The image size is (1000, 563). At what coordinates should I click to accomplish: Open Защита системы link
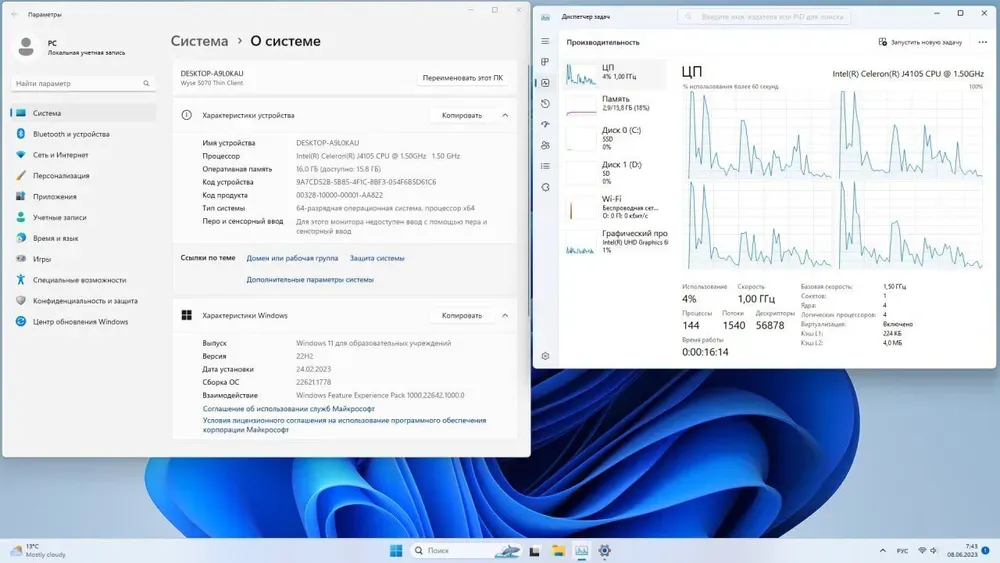pyautogui.click(x=377, y=258)
